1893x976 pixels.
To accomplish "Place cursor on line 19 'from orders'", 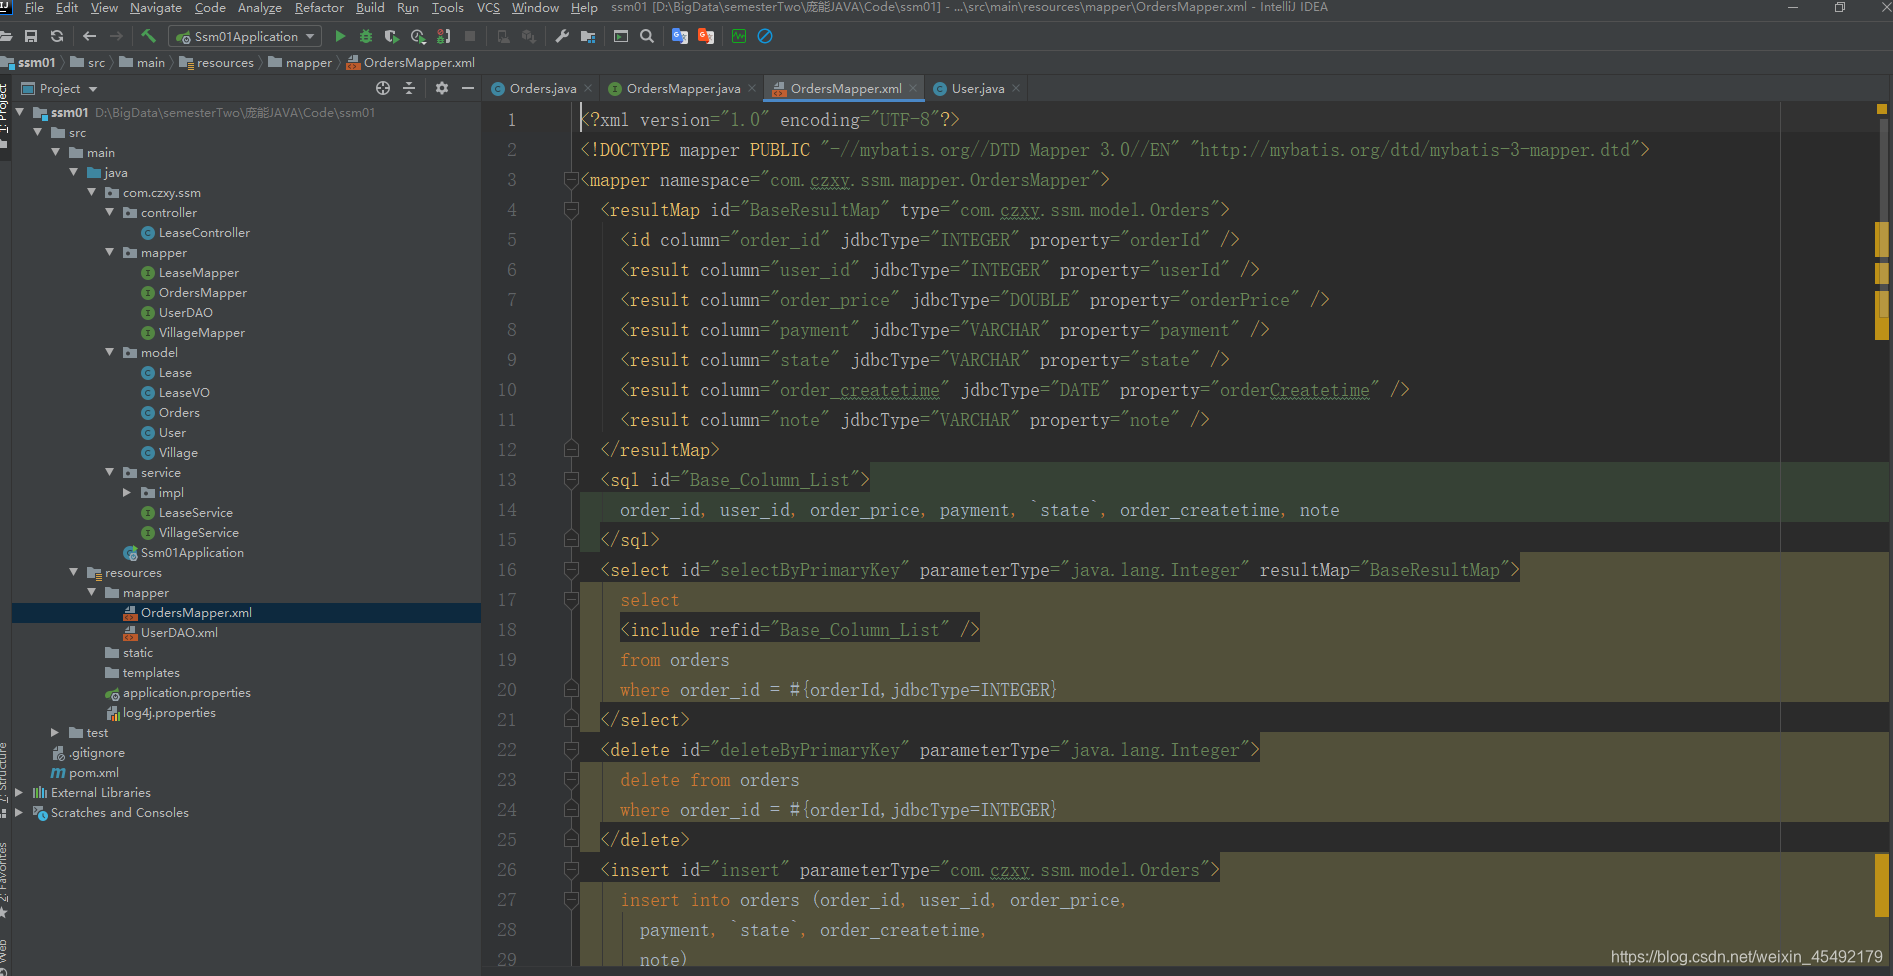I will coord(674,660).
